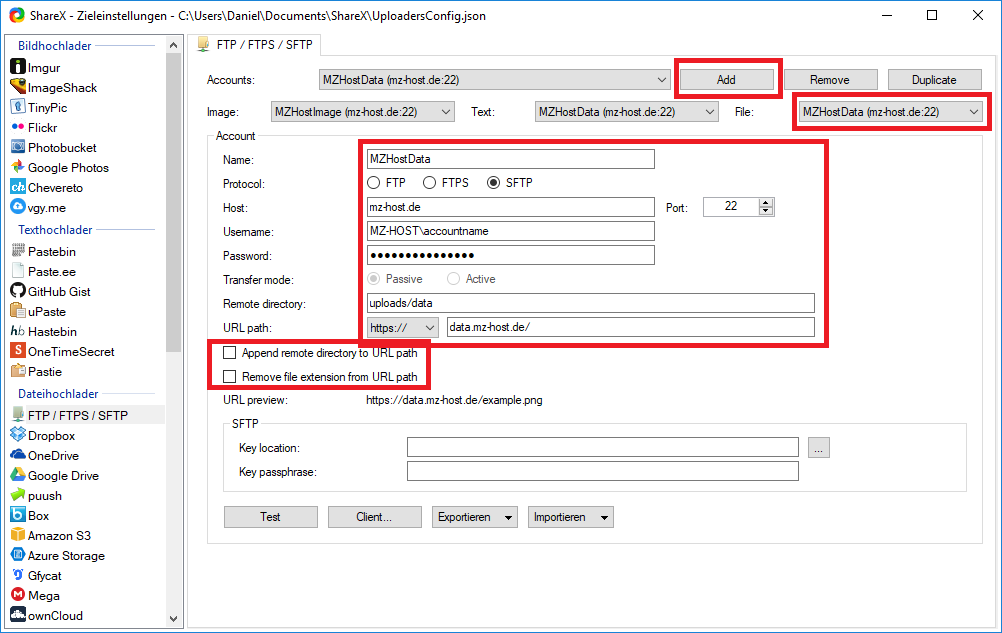
Task: Select the Flickr icon
Action: tap(18, 127)
